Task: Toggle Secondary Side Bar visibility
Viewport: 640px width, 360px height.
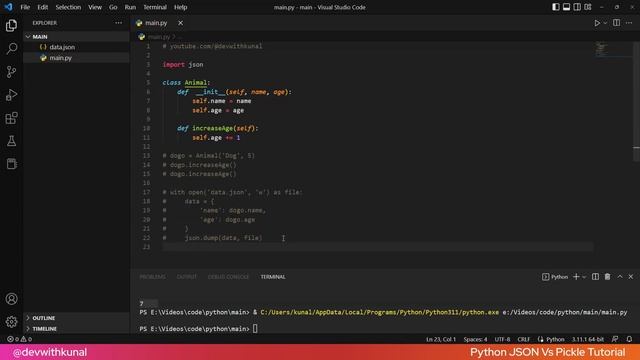Action: pyautogui.click(x=577, y=7)
